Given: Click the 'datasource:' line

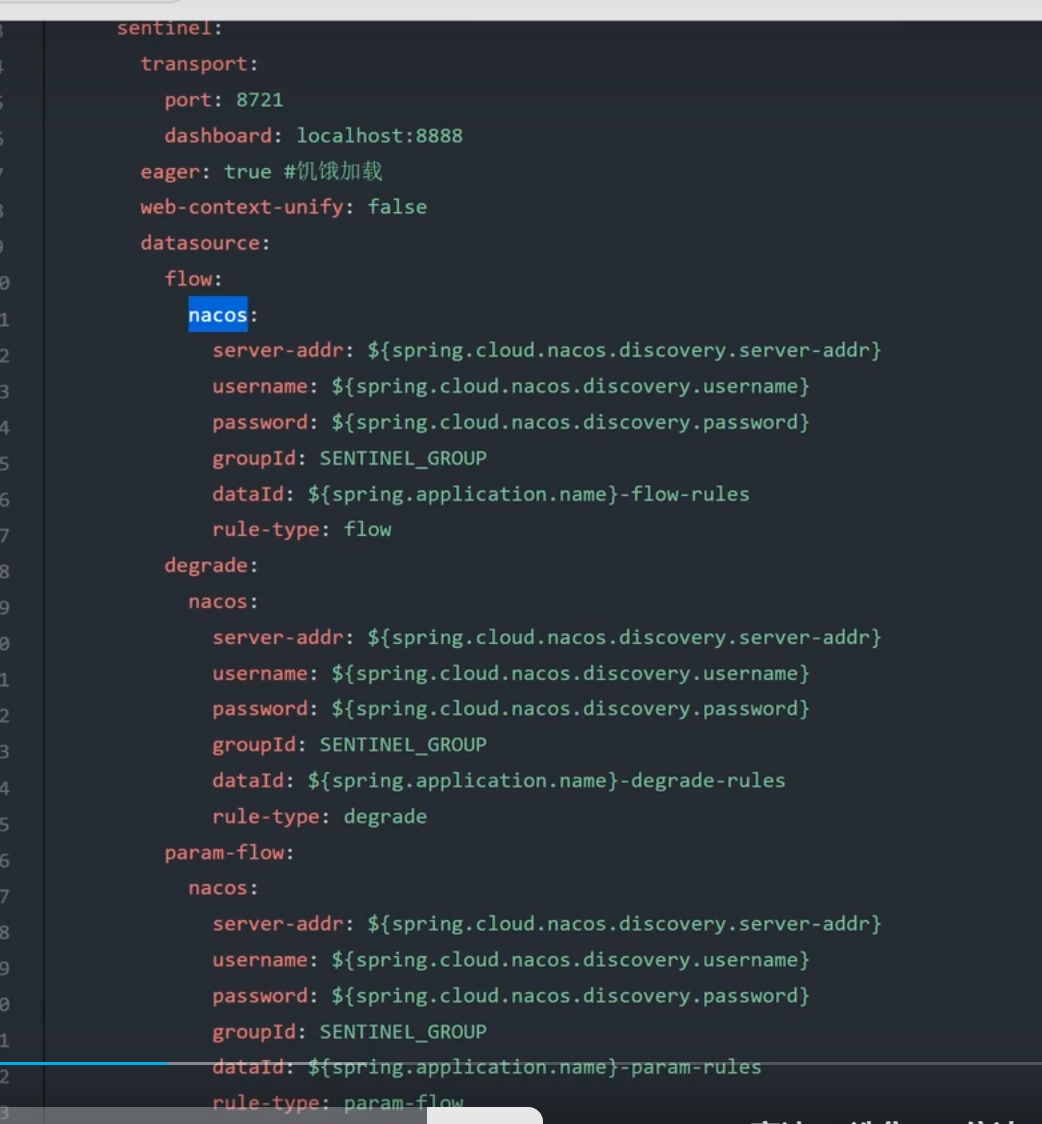Looking at the screenshot, I should (206, 243).
